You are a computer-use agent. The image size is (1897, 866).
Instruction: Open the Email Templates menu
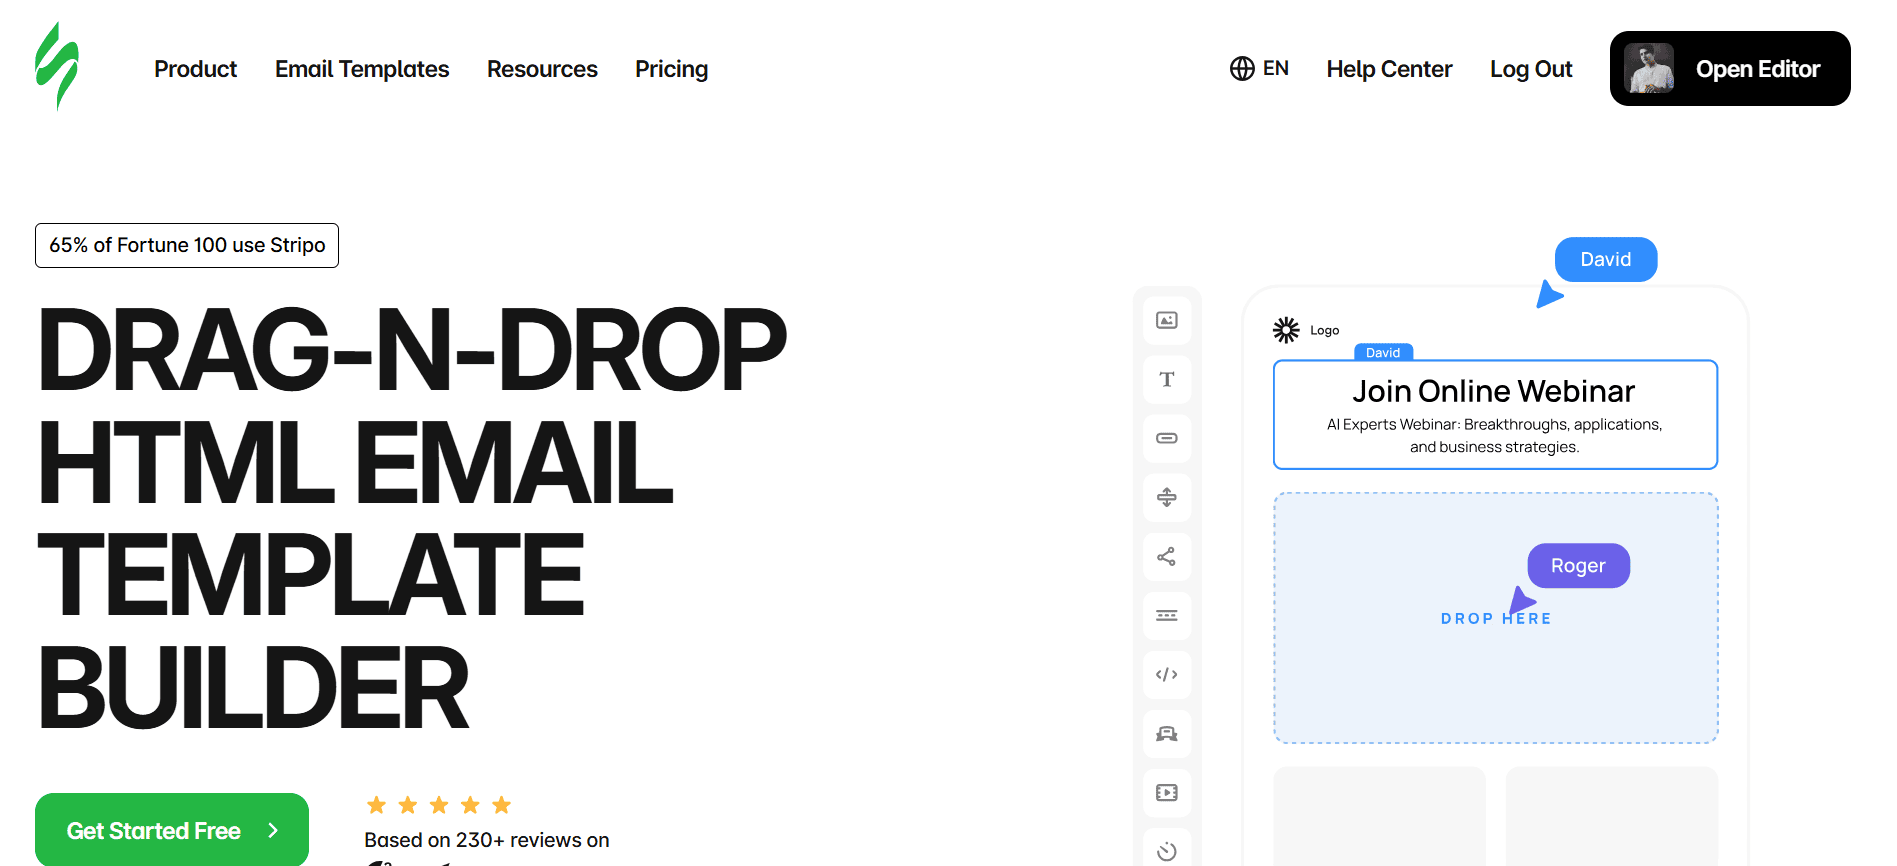pos(362,69)
